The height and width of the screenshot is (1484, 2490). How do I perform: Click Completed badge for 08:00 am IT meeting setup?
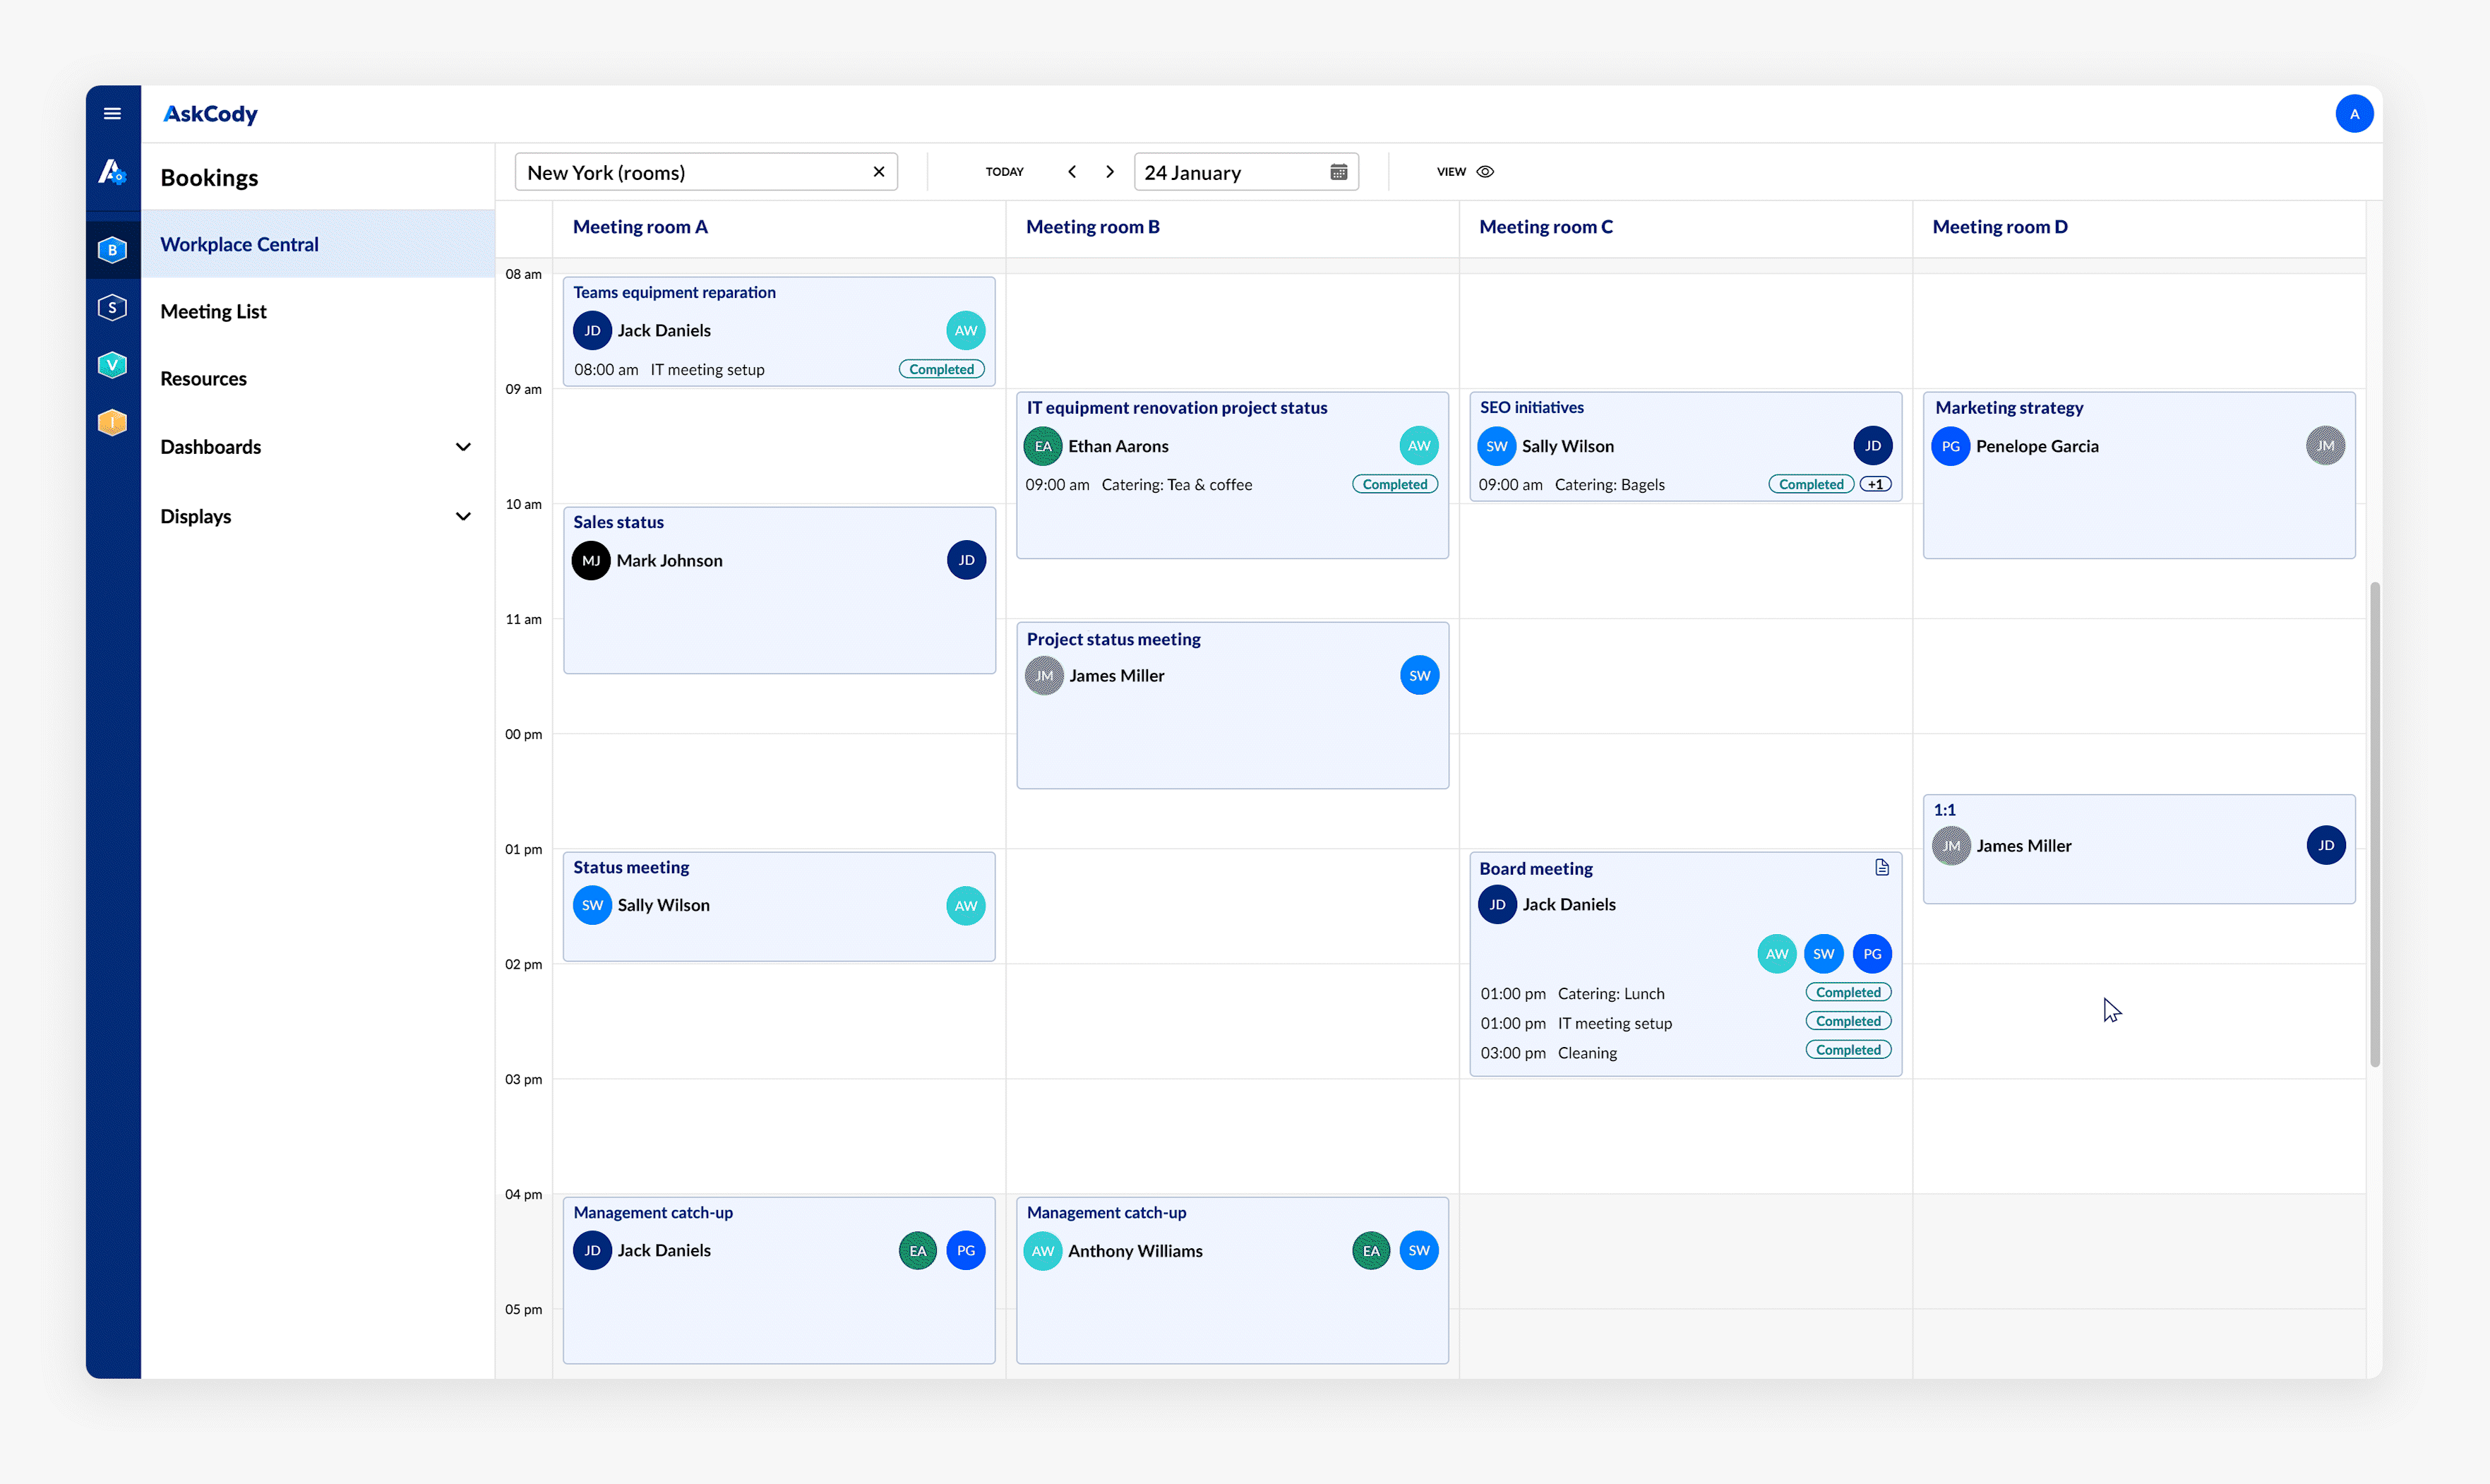pos(941,369)
